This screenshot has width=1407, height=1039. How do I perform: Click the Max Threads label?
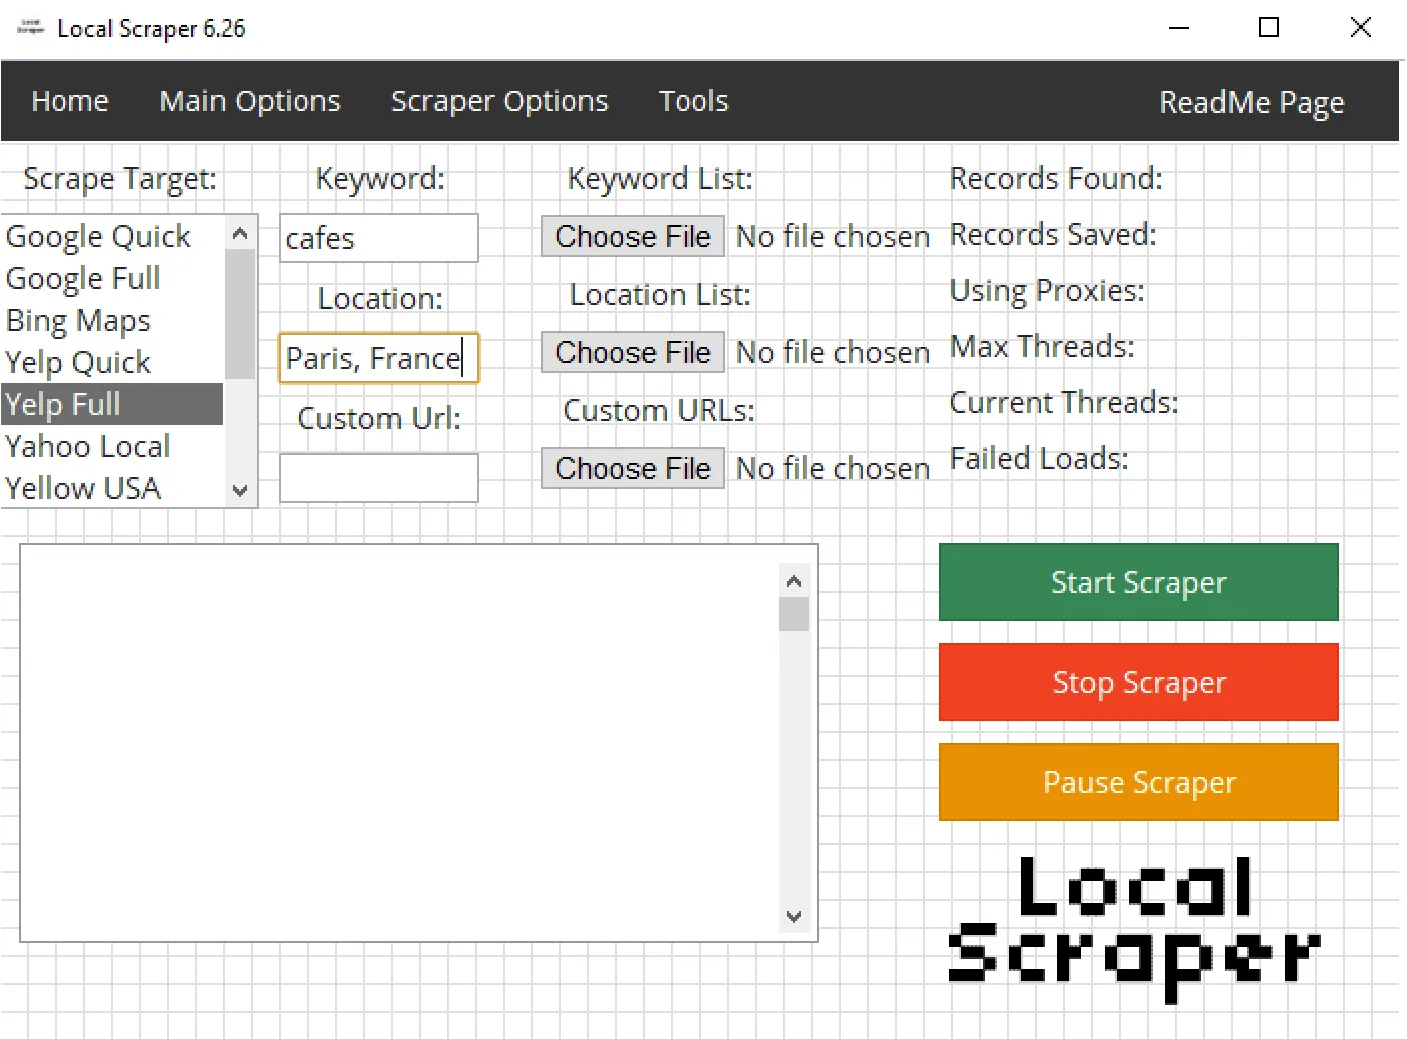click(x=1042, y=346)
